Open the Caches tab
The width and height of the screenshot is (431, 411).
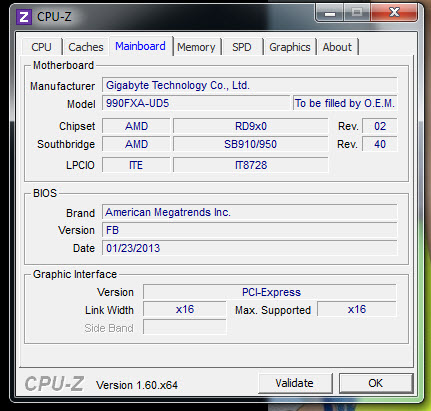86,47
